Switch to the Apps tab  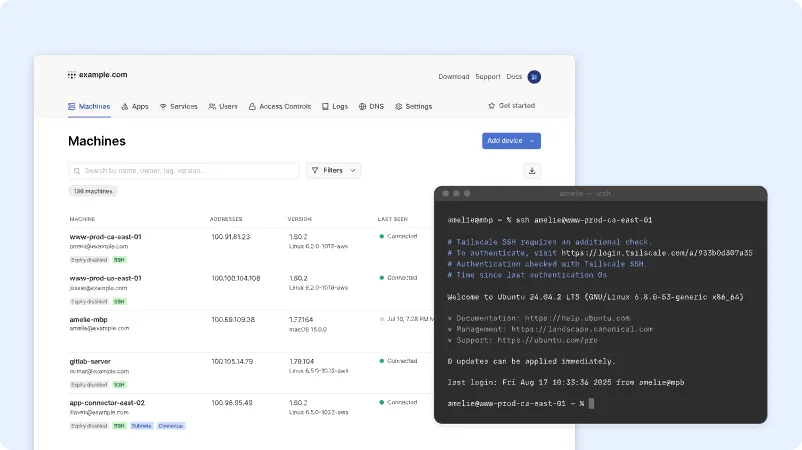pos(135,106)
